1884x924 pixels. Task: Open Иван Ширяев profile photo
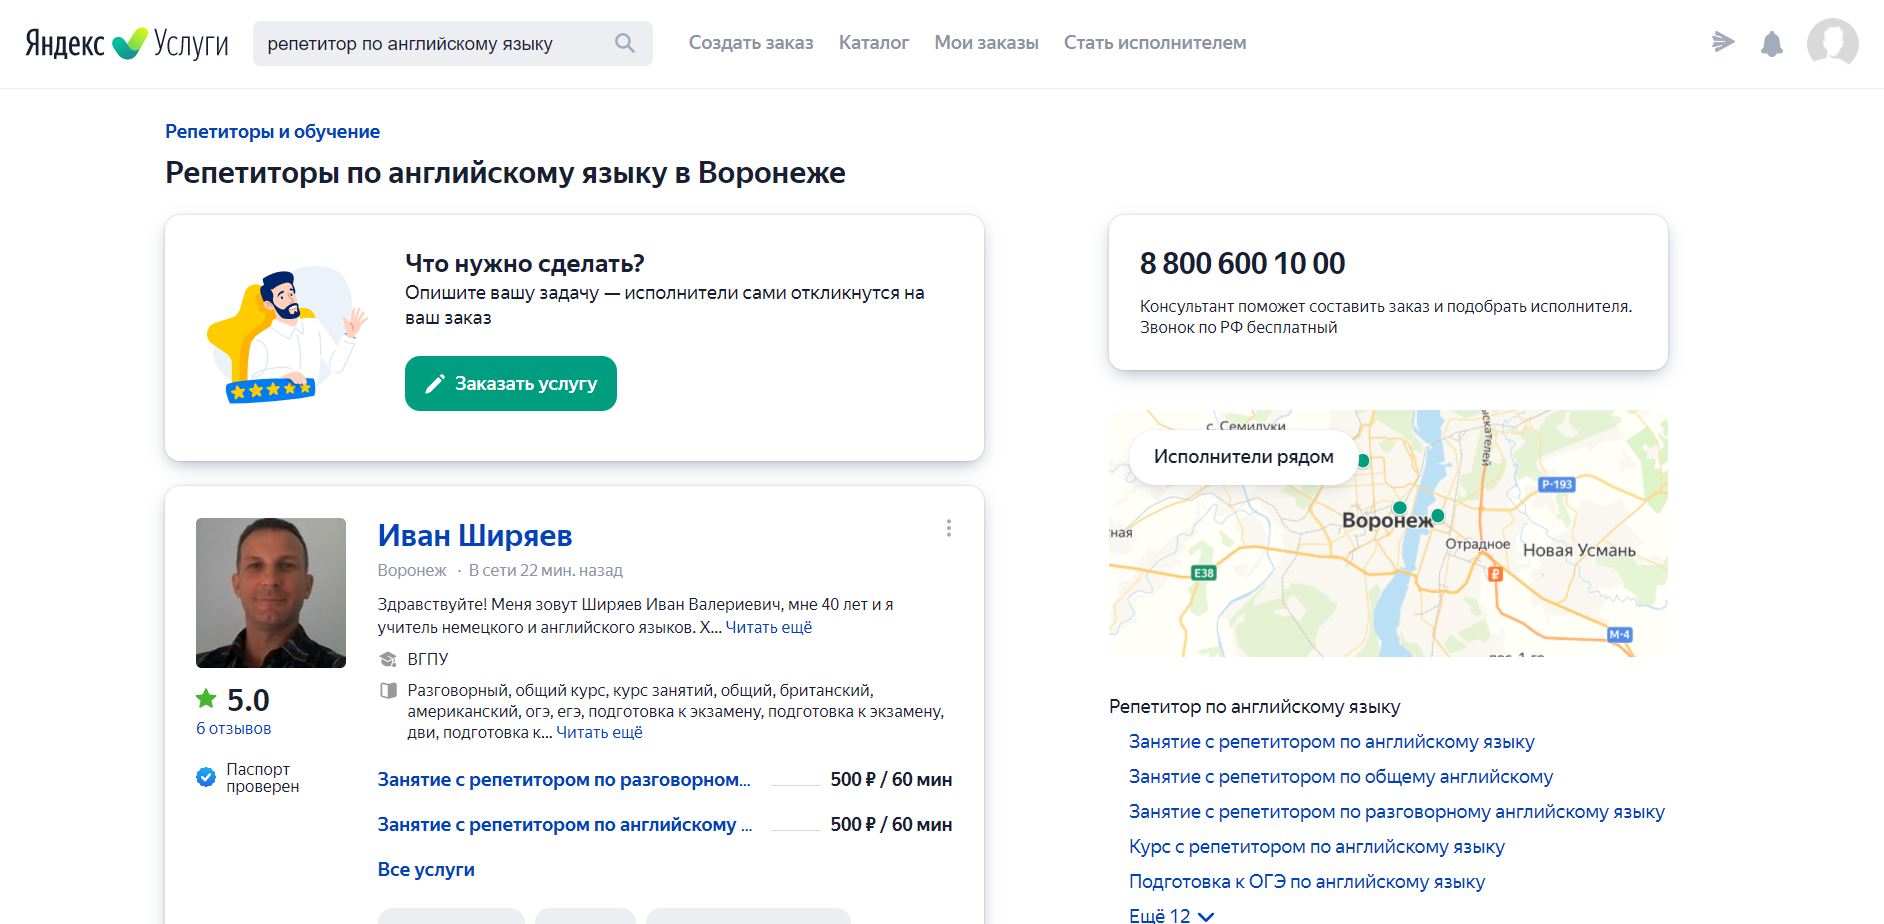271,592
